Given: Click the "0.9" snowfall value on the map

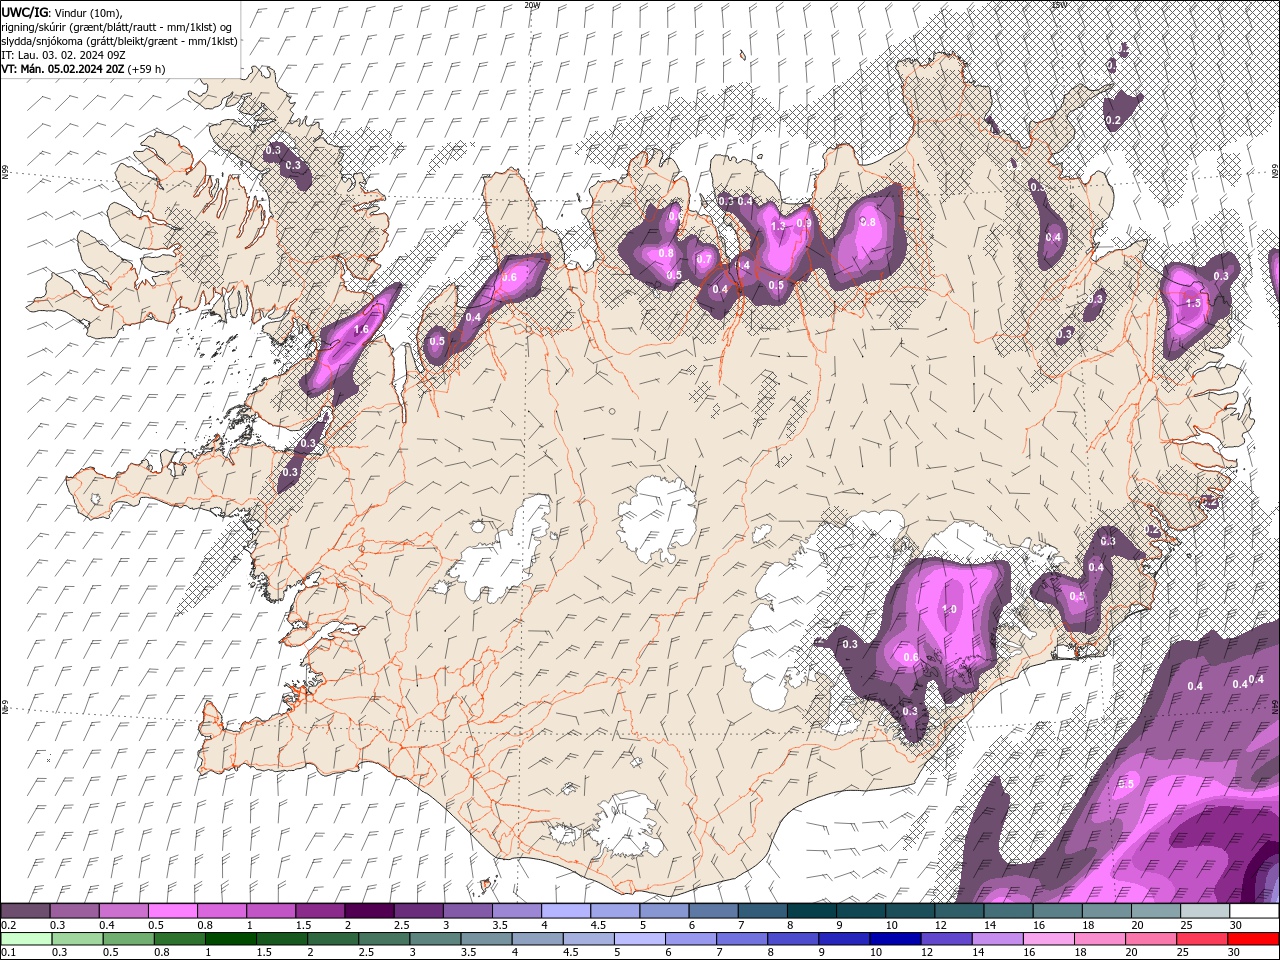Looking at the screenshot, I should [x=804, y=223].
